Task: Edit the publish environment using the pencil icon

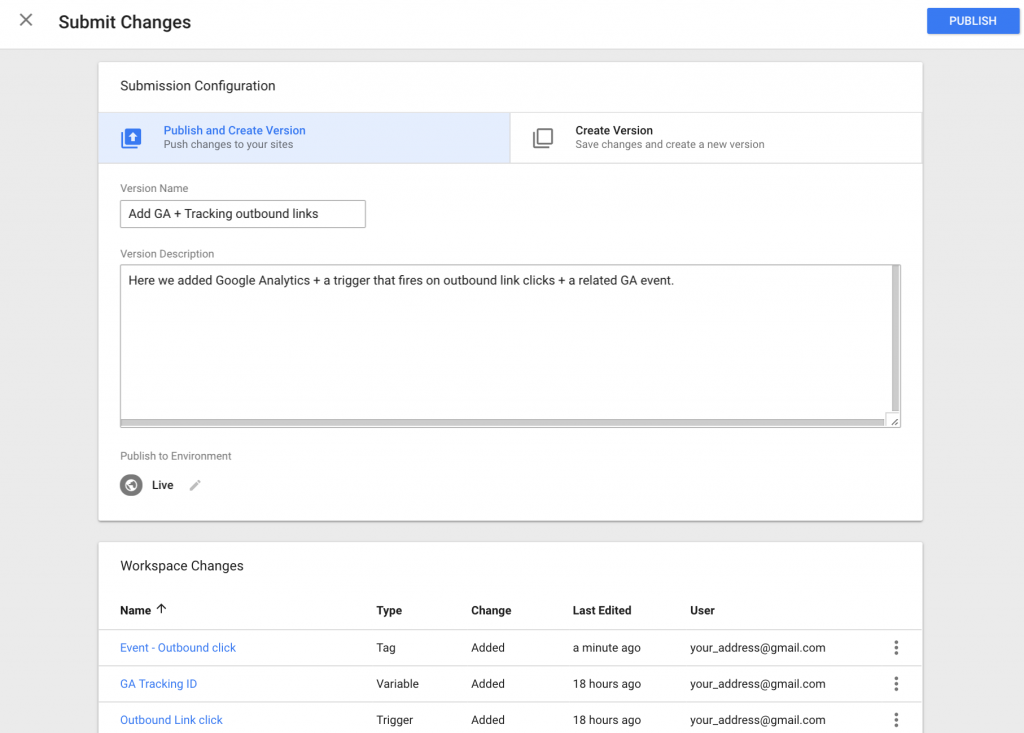Action: [196, 485]
